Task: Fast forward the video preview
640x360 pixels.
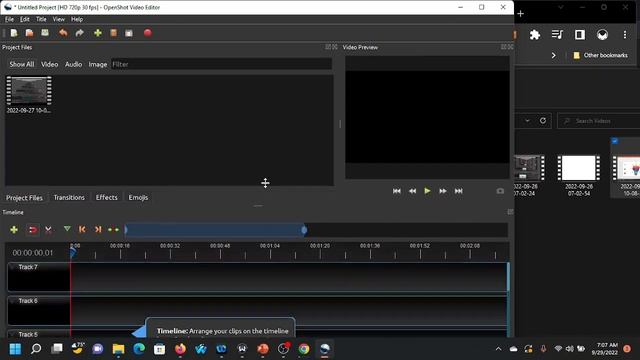Action: [443, 191]
